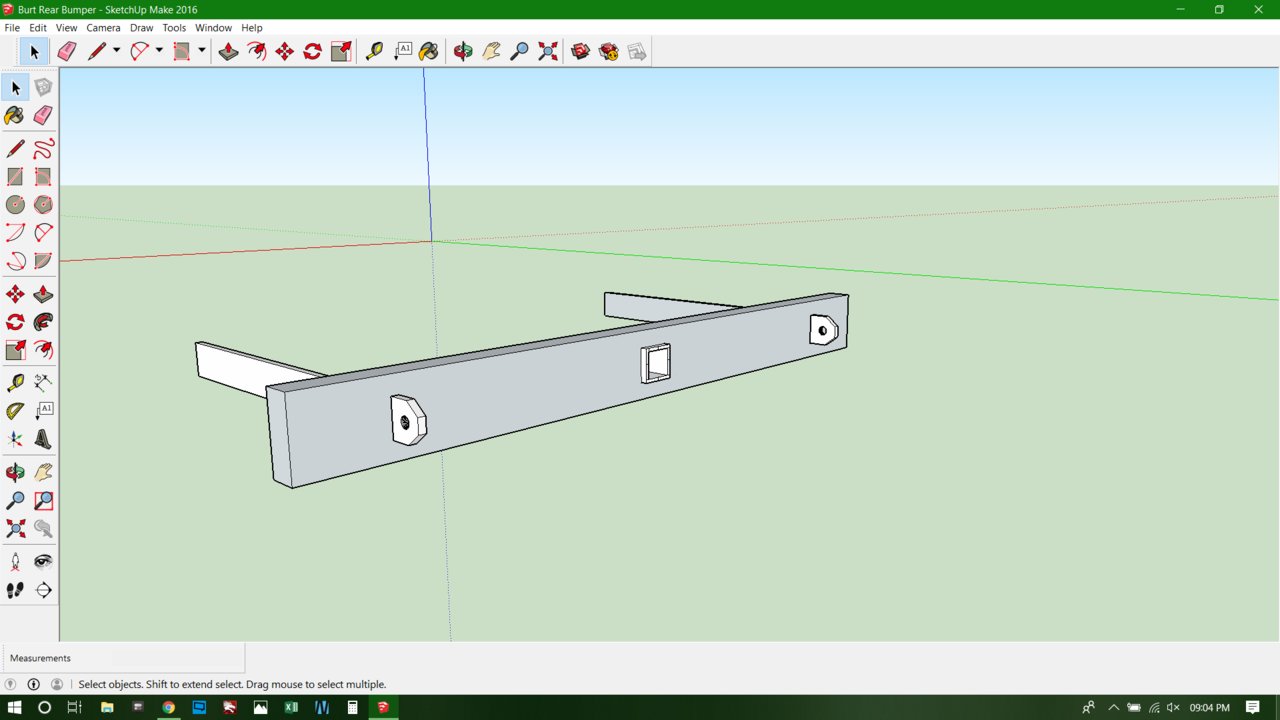Select Push/Pull in the top toolbar

pyautogui.click(x=228, y=51)
